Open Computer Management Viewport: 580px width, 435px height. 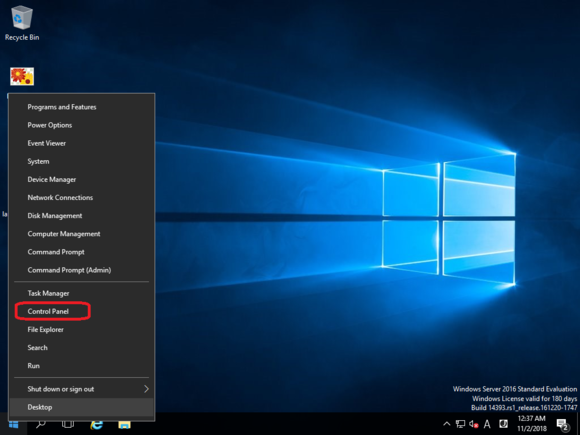tap(81, 234)
